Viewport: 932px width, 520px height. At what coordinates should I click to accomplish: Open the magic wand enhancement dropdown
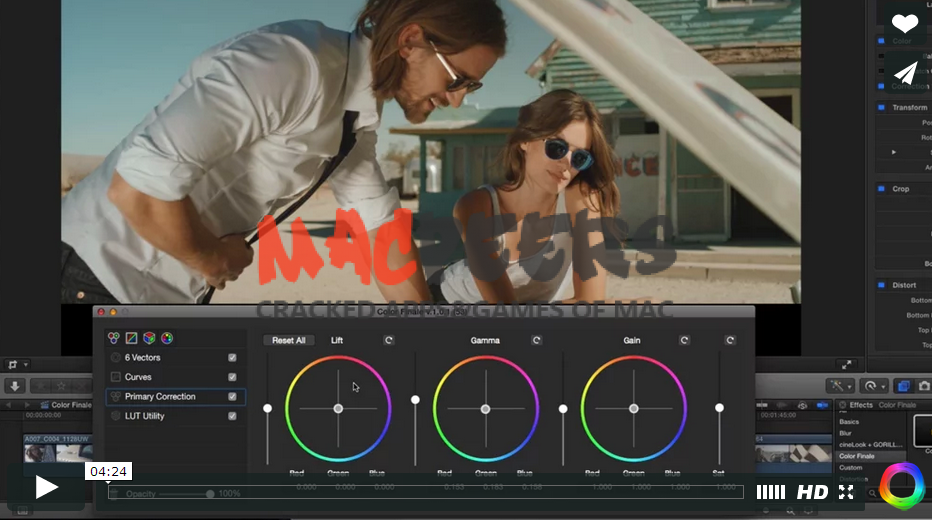[x=838, y=385]
